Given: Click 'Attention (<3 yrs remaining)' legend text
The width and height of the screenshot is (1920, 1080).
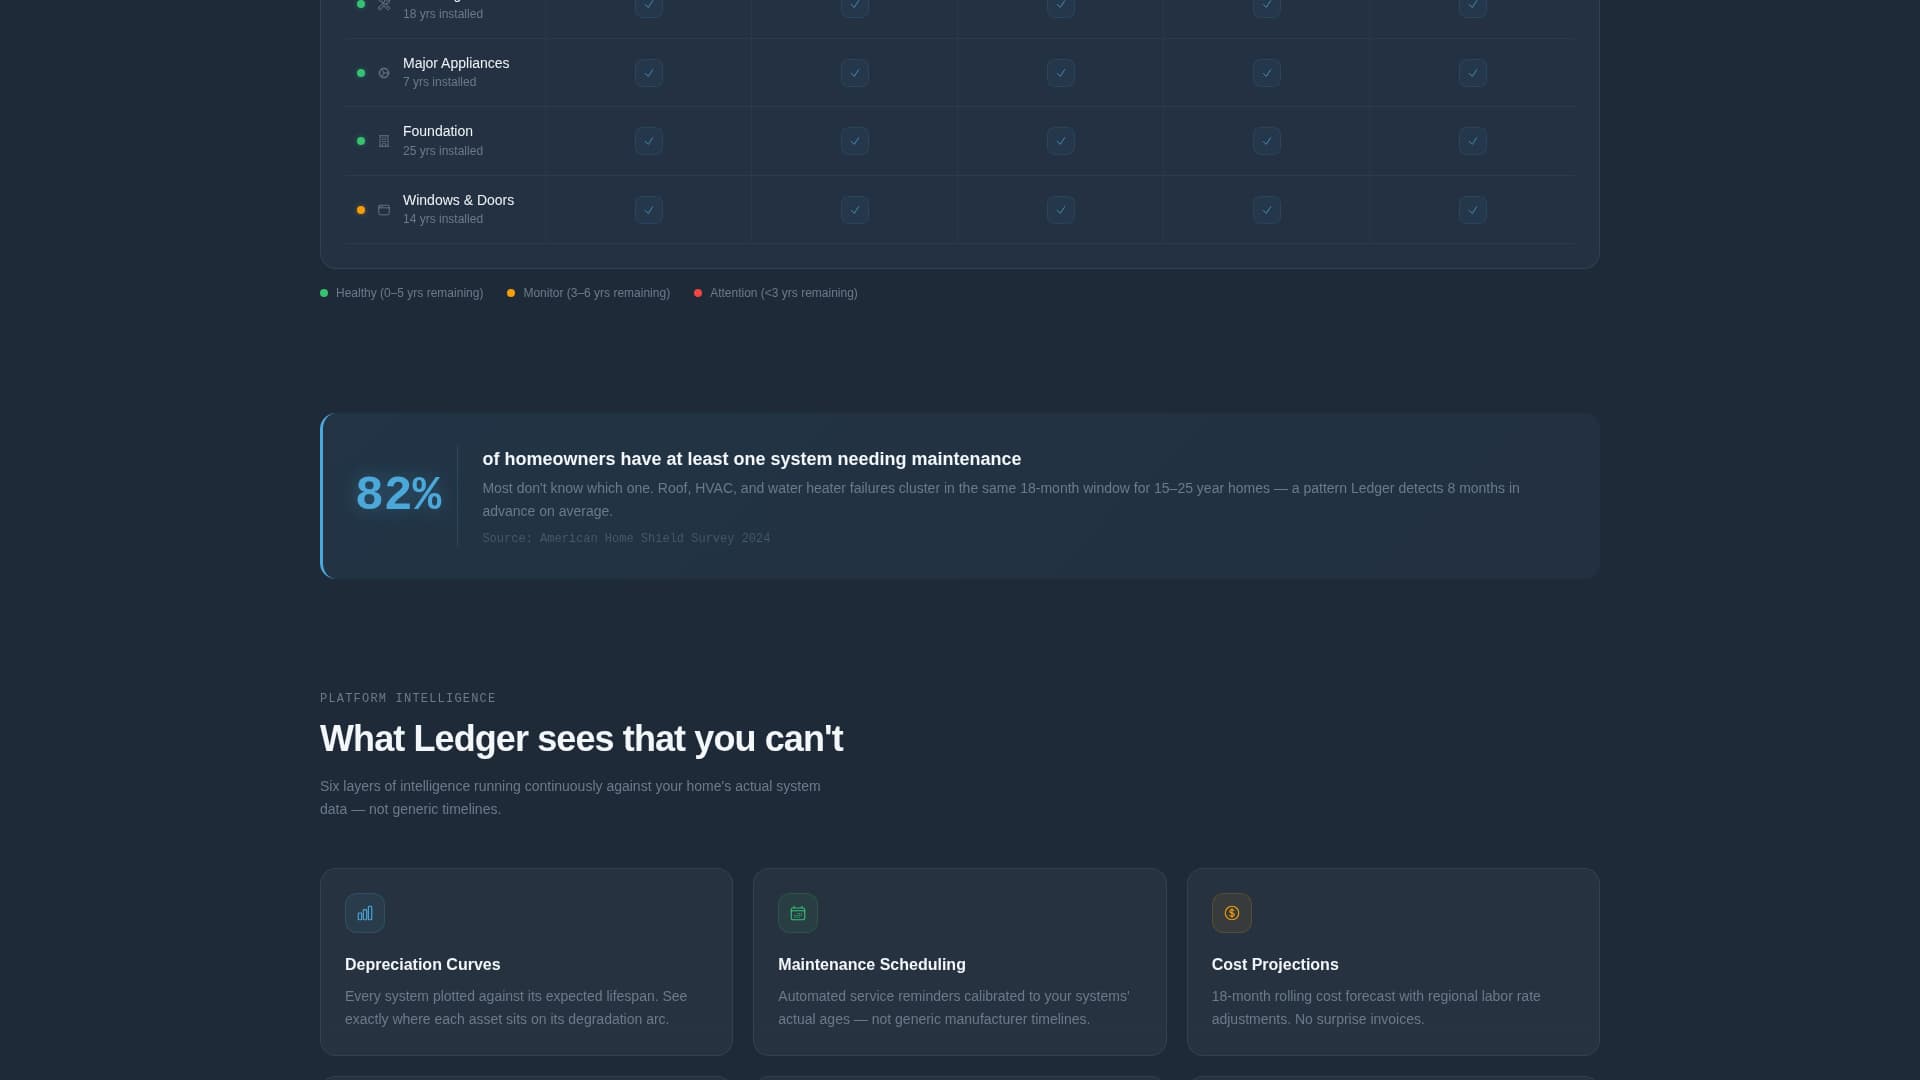Looking at the screenshot, I should coord(784,293).
